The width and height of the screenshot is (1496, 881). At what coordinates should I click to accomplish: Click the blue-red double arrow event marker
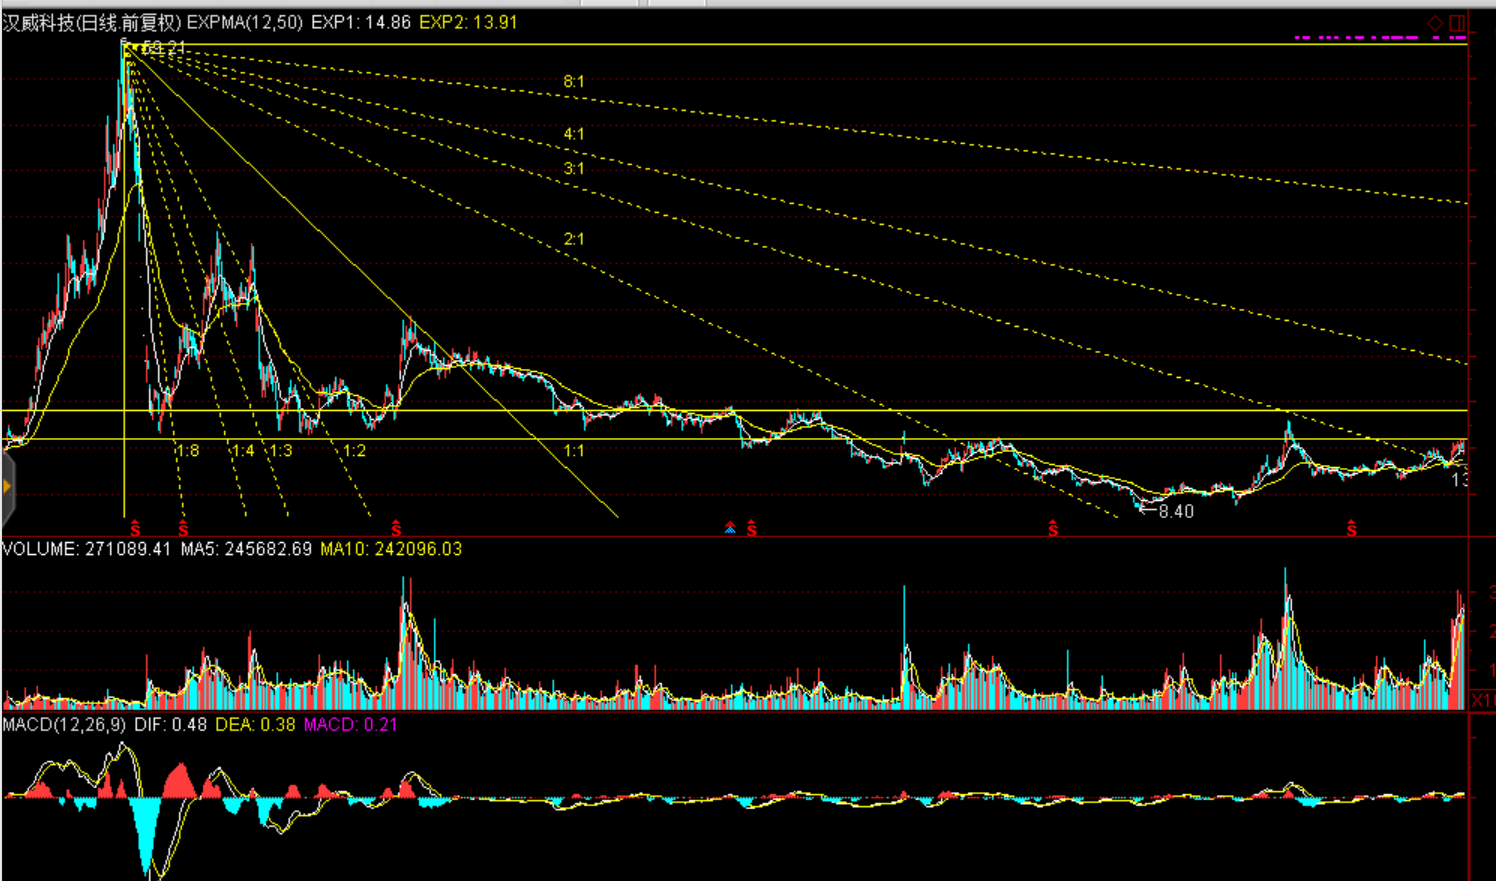click(731, 528)
